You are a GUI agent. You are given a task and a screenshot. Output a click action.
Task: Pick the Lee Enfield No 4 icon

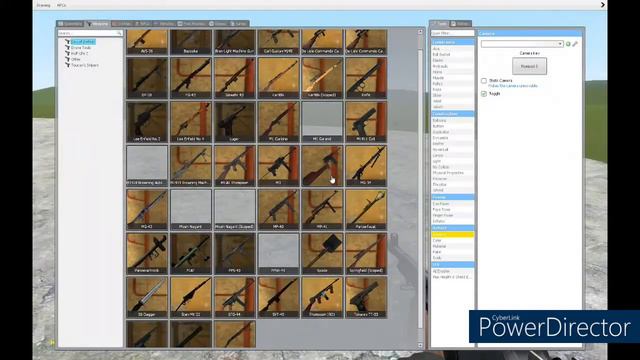pos(191,122)
